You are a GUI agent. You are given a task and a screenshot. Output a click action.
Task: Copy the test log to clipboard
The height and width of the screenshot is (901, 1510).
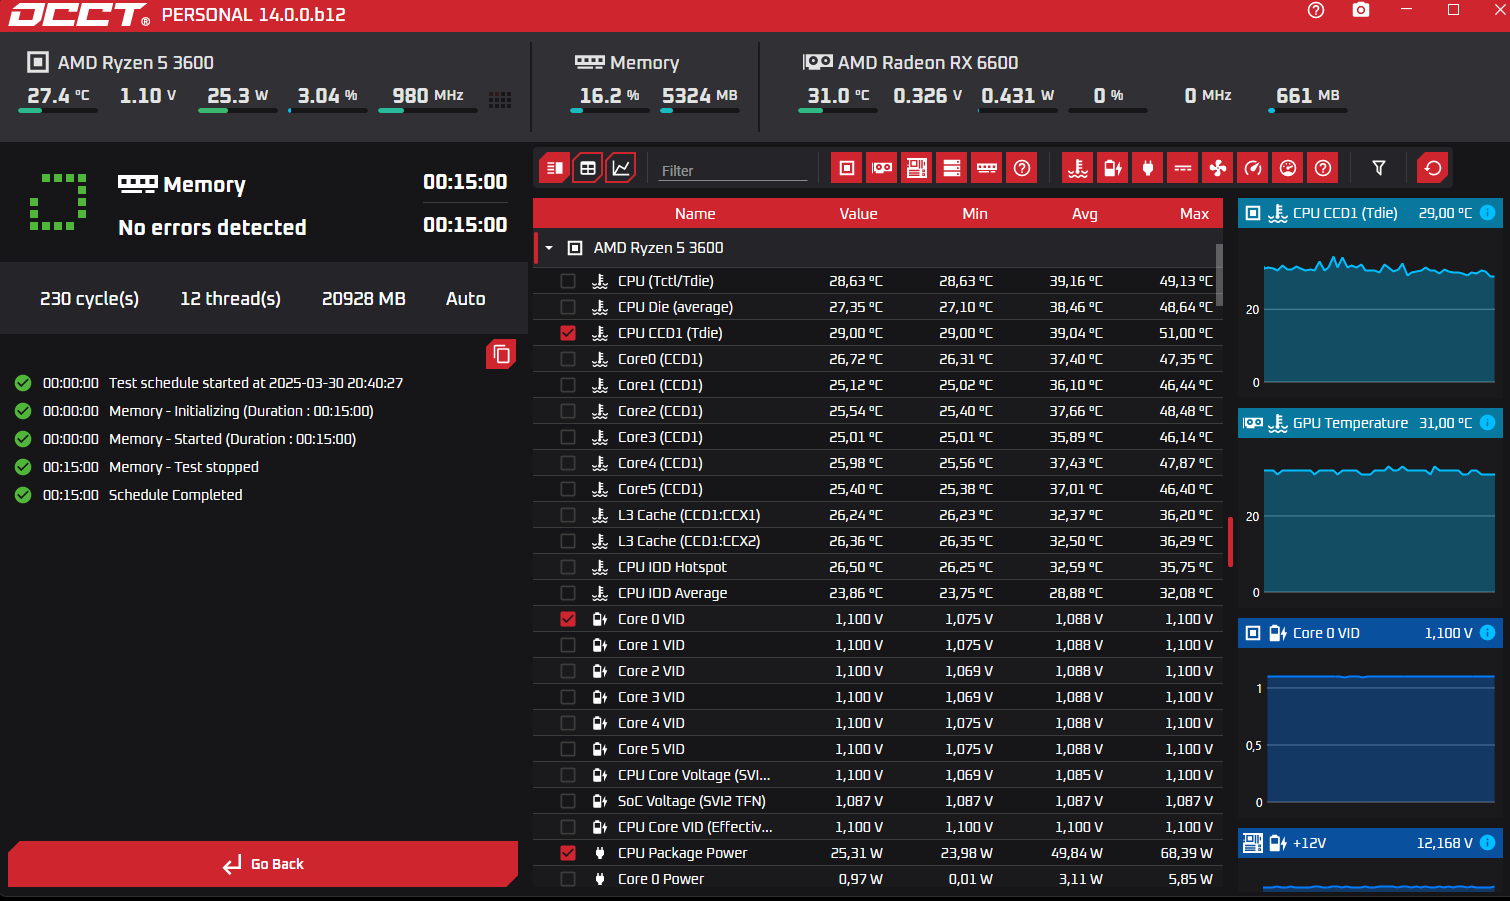501,354
